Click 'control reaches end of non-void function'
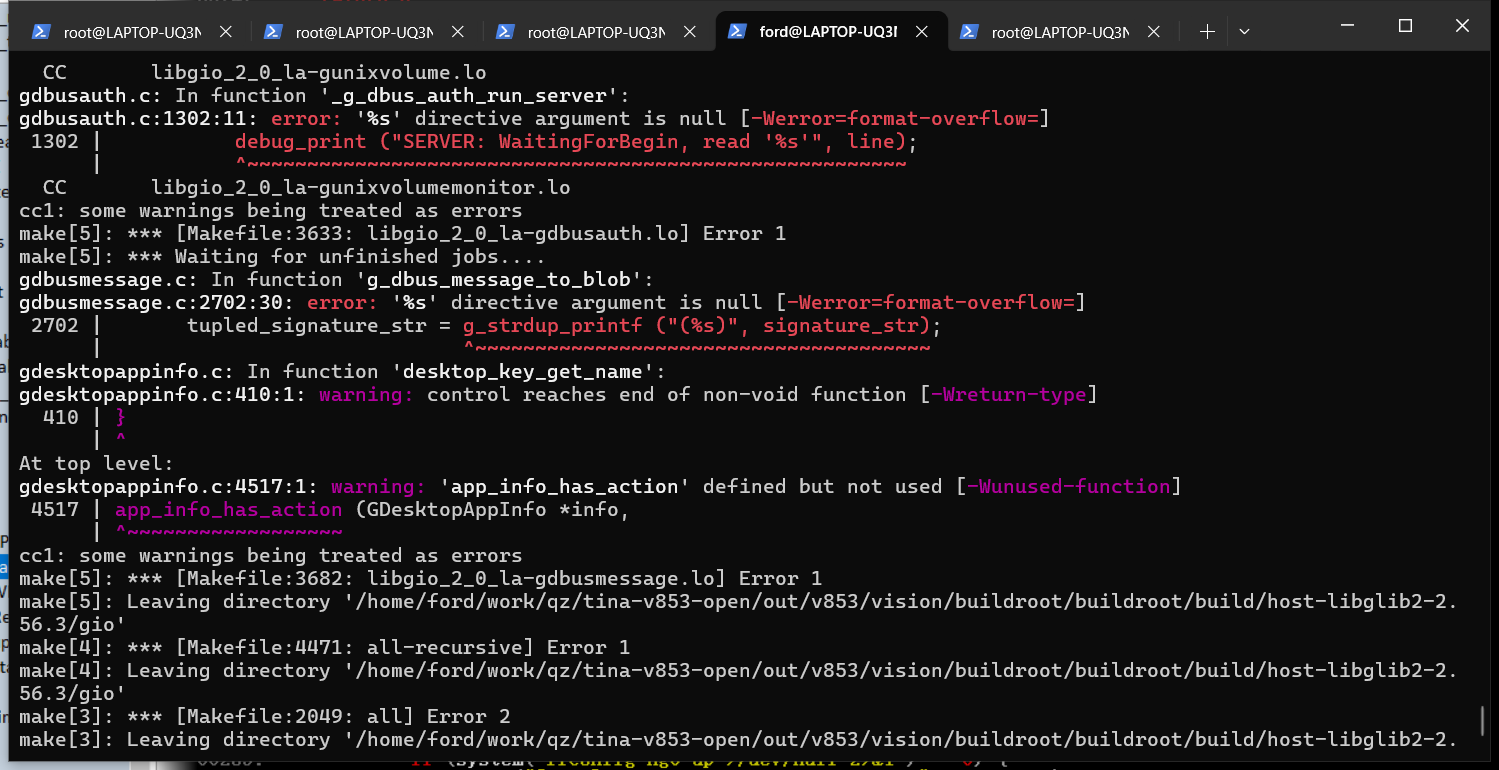This screenshot has width=1499, height=770. (666, 394)
